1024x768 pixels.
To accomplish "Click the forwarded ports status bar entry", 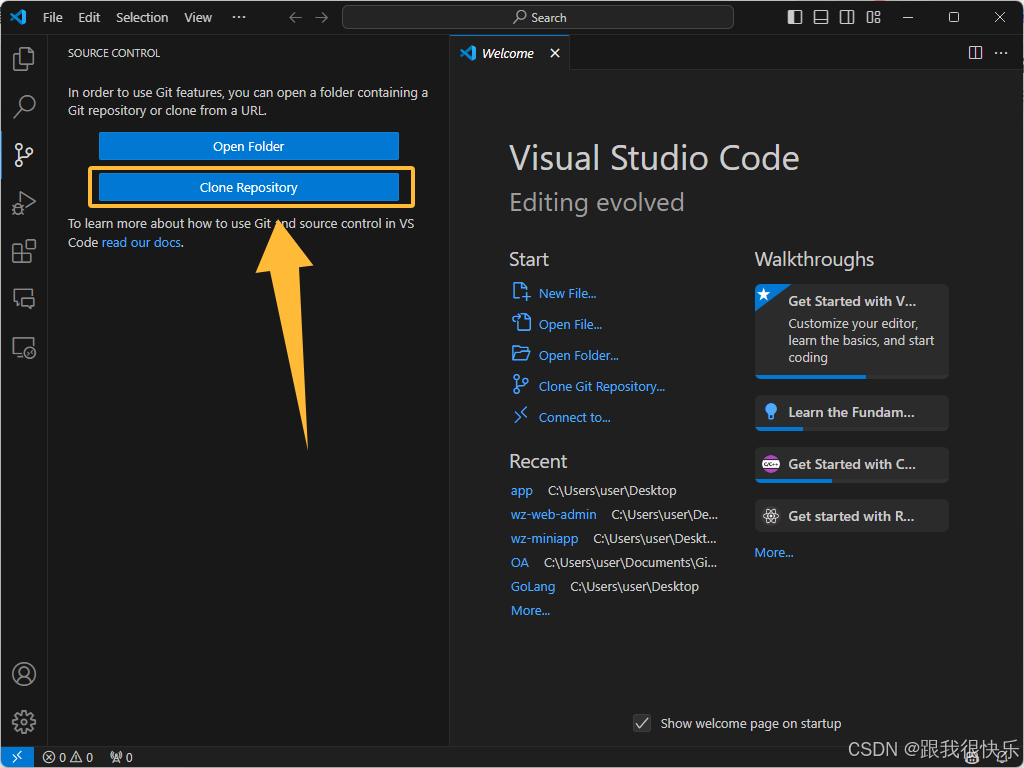I will coord(121,757).
